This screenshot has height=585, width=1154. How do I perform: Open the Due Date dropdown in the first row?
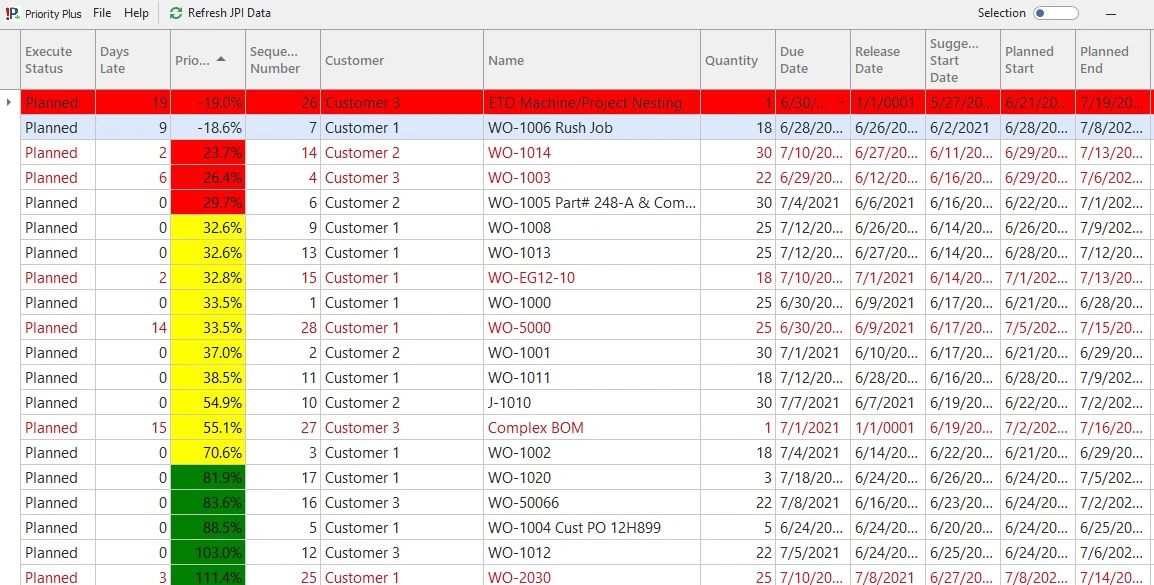pos(842,103)
